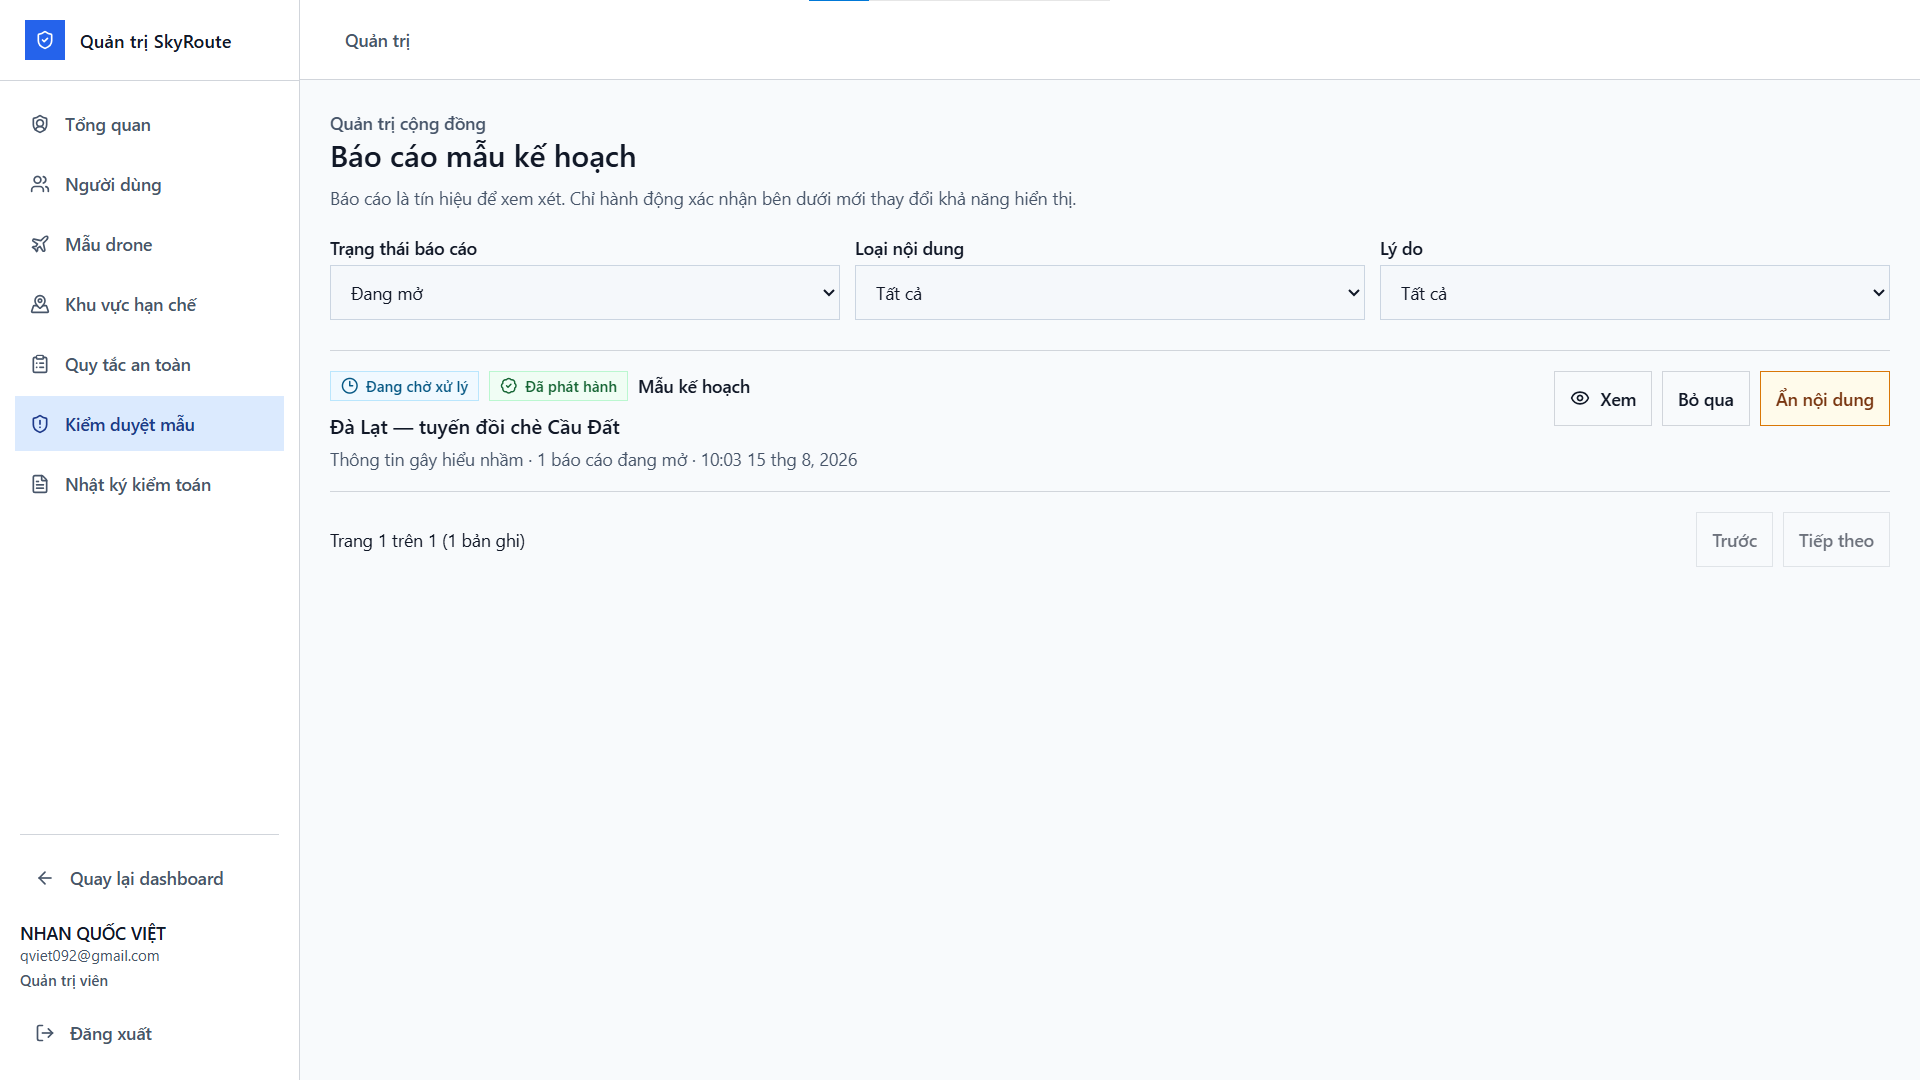Screen dimensions: 1920x1080
Task: Click the eye icon on the Xem button
Action: [x=1580, y=398]
